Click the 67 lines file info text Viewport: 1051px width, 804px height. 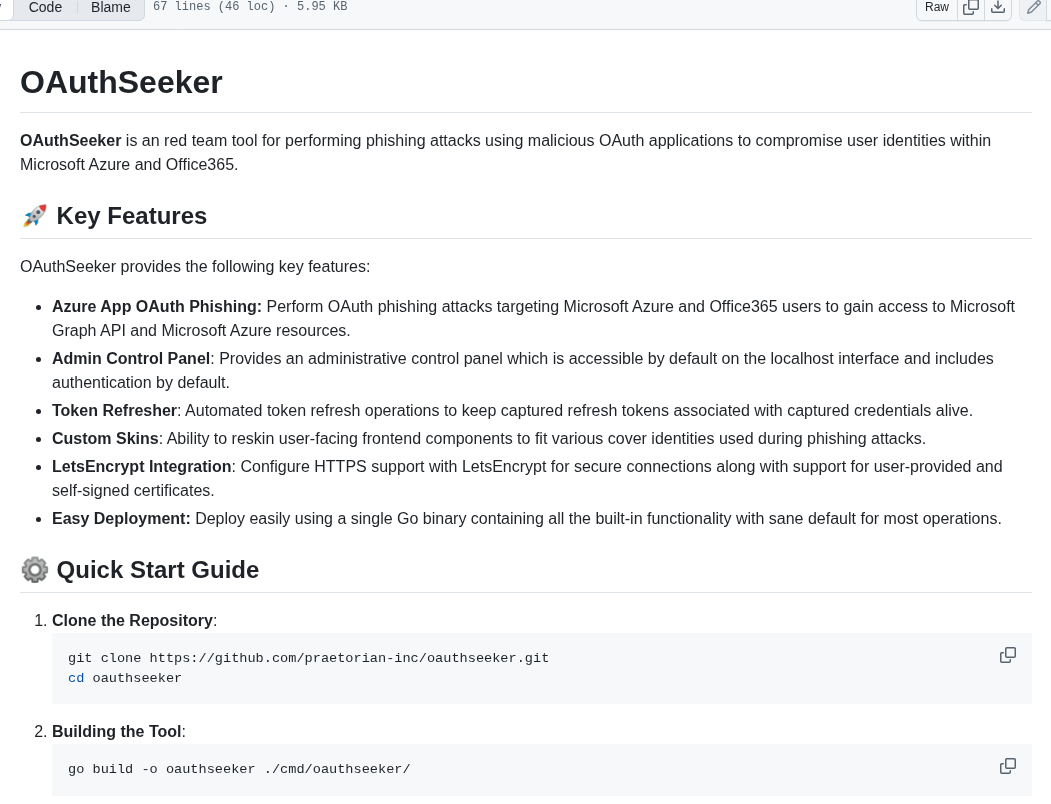250,6
